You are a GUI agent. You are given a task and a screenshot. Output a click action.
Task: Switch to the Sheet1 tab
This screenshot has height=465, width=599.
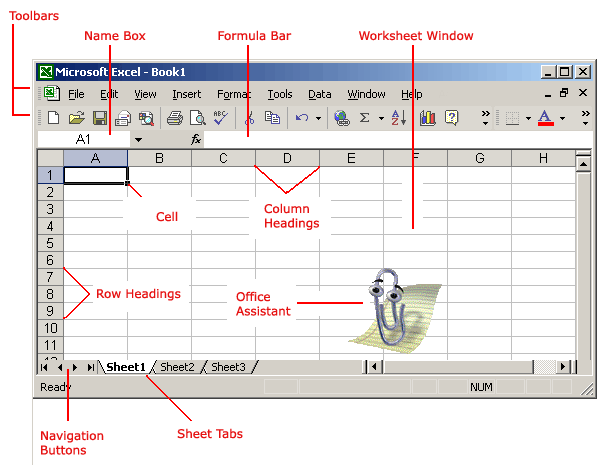tap(126, 367)
